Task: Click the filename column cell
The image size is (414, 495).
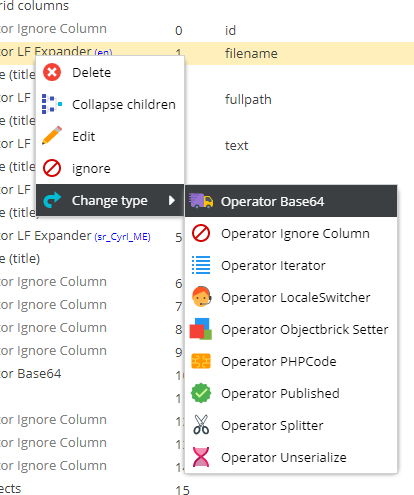Action: pyautogui.click(x=251, y=53)
